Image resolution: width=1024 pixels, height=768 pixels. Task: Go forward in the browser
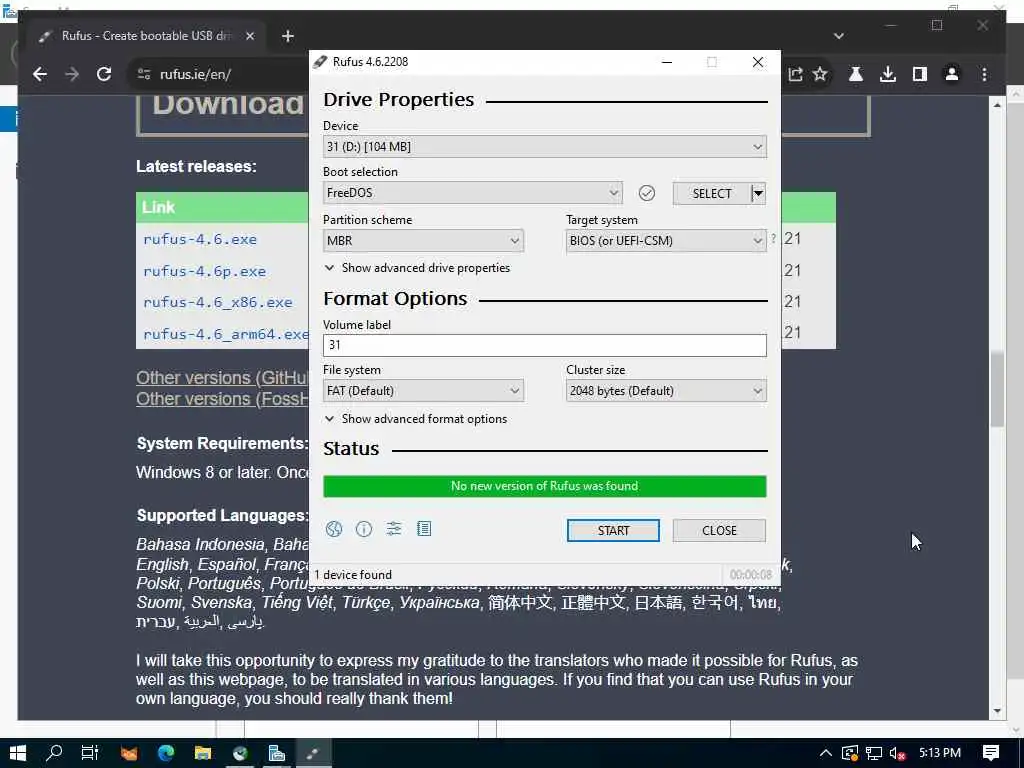pyautogui.click(x=72, y=74)
